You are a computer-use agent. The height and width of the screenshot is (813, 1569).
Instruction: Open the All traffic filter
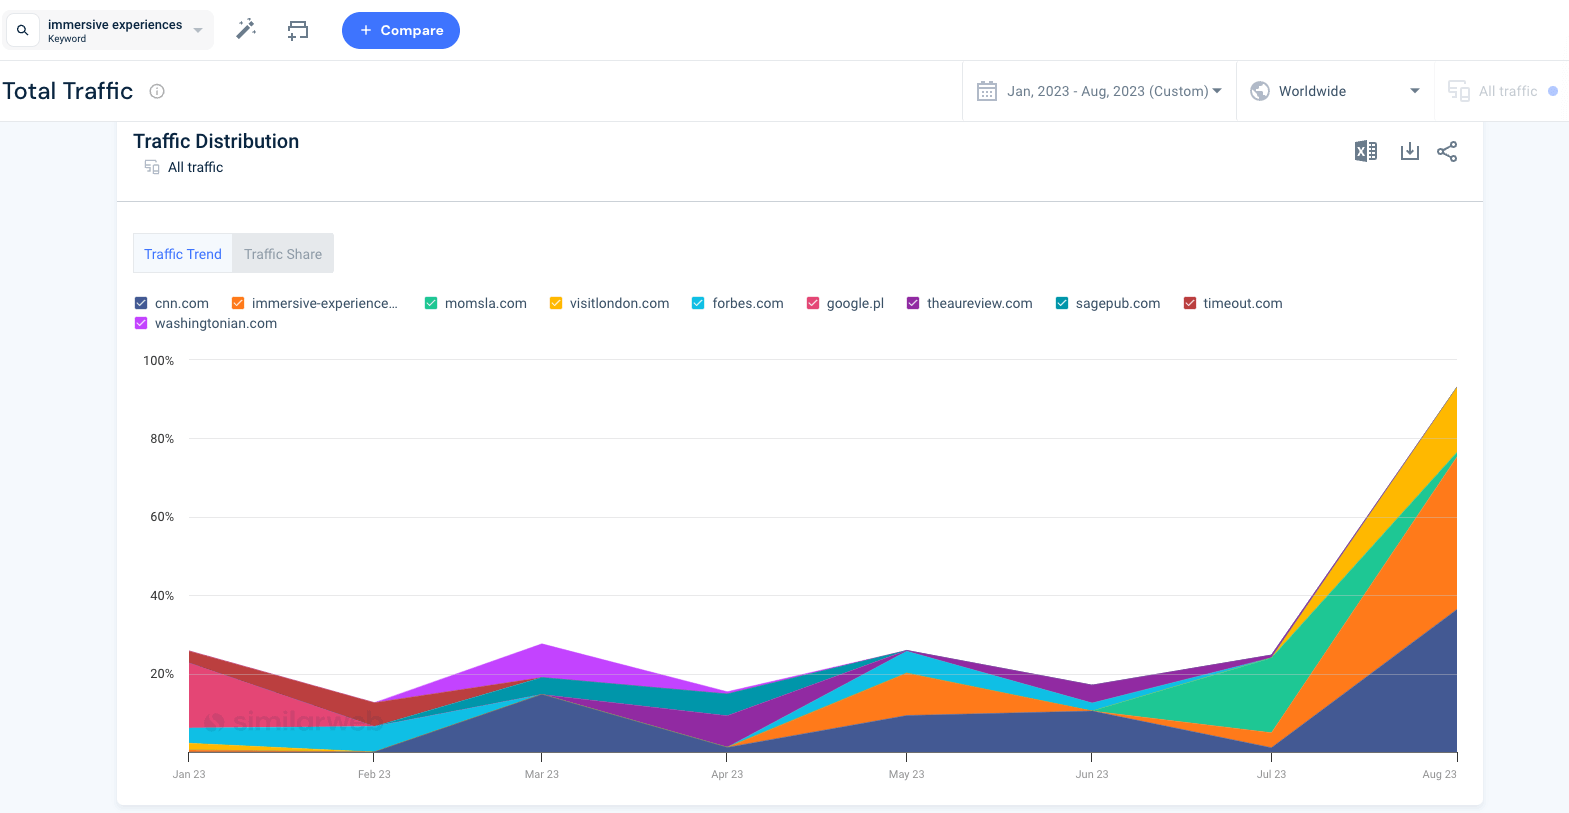[x=1503, y=91]
